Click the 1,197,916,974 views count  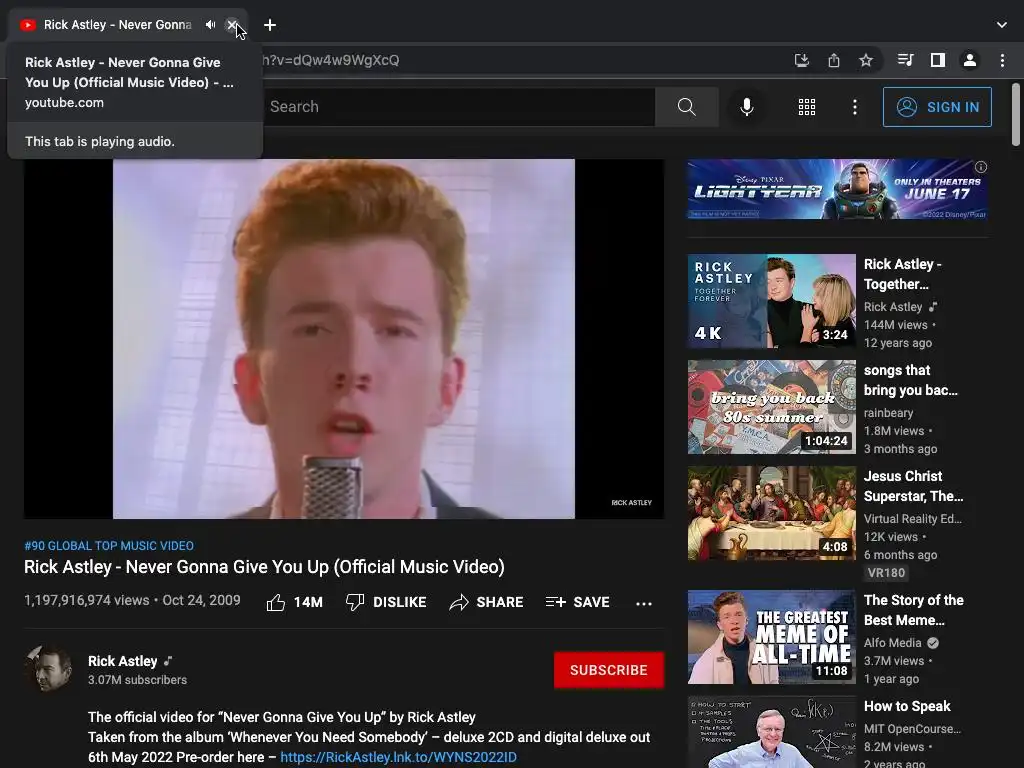[87, 600]
